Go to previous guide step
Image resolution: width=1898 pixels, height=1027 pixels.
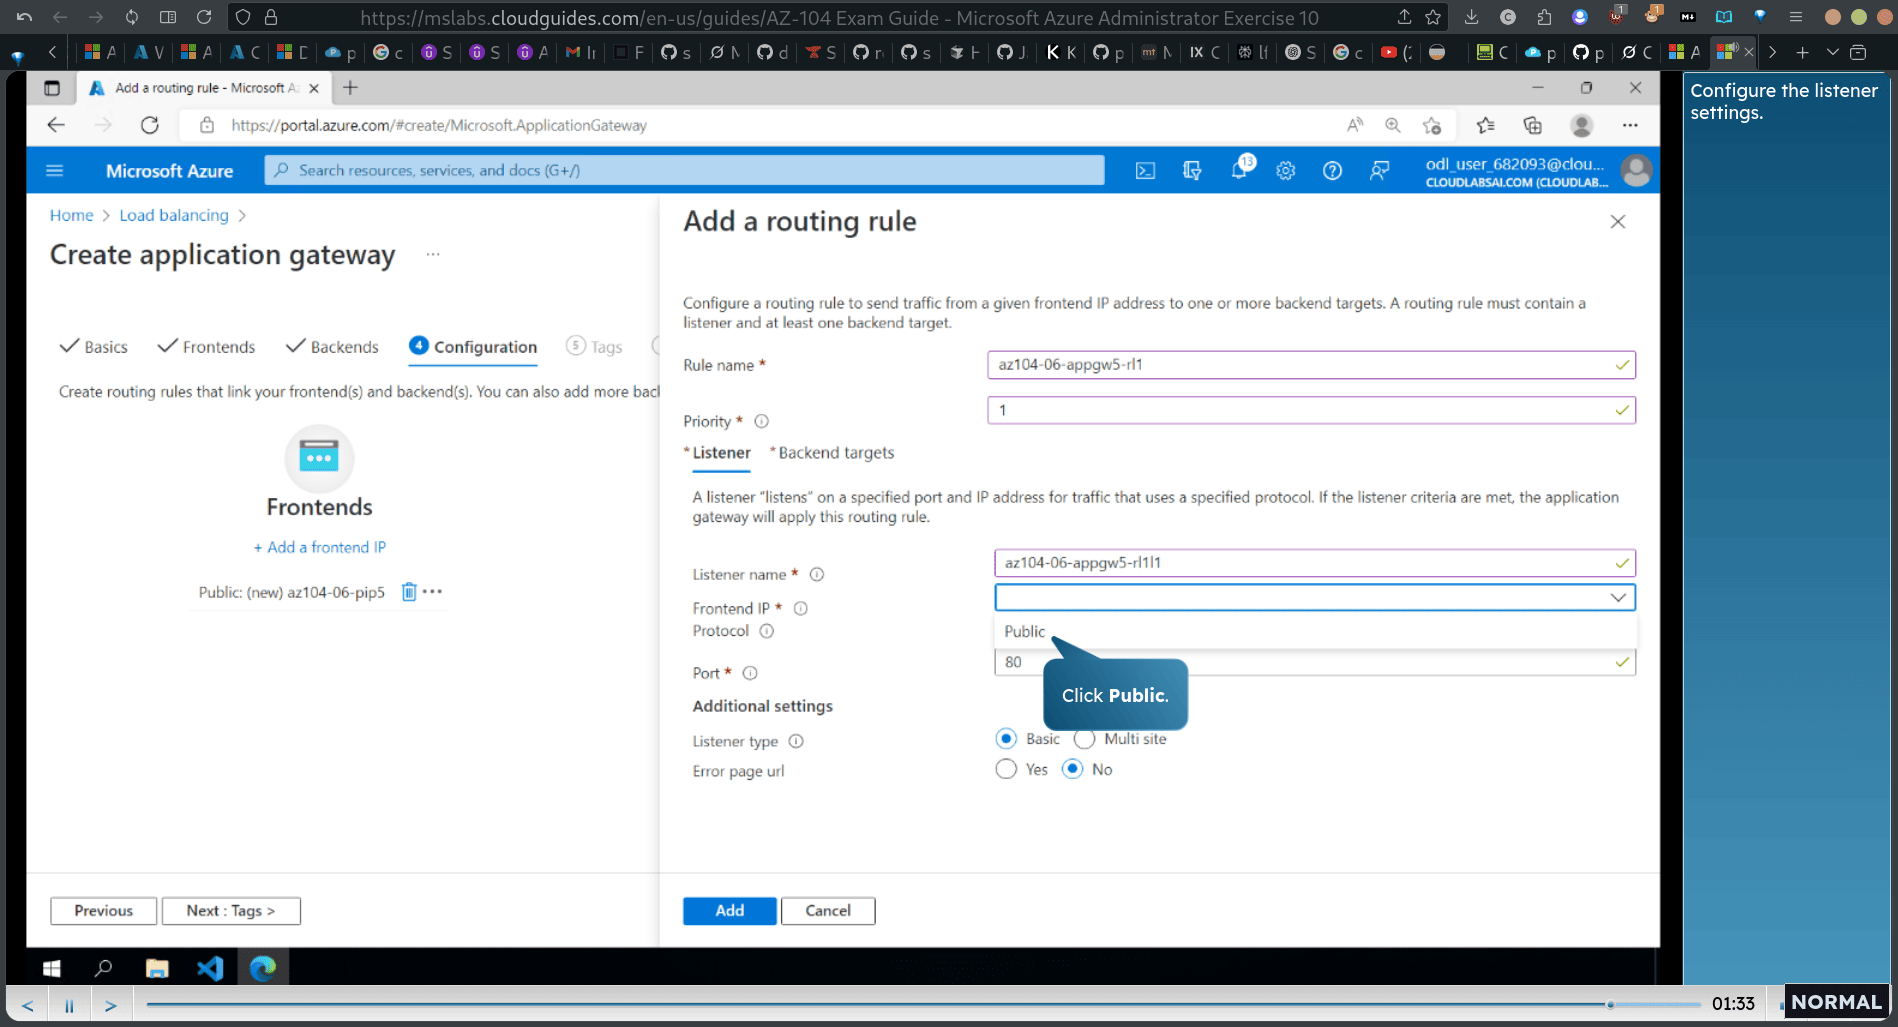pos(28,1005)
